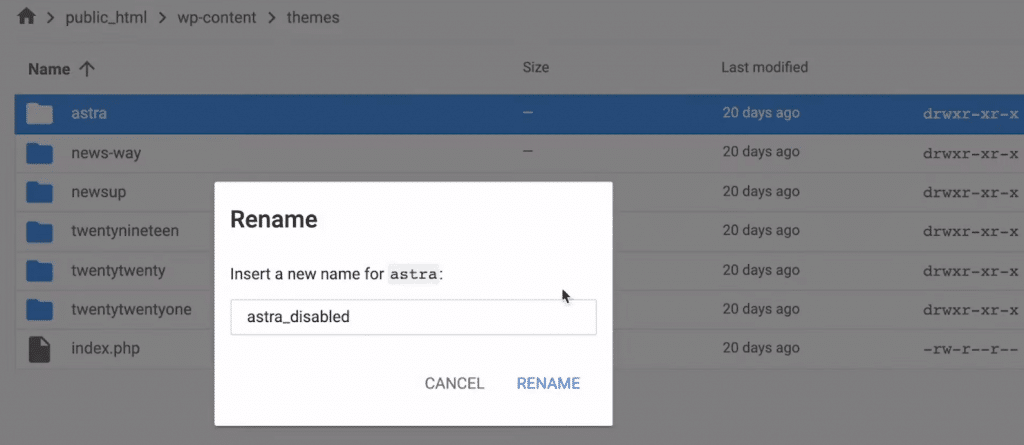
Task: Focus the new name input field
Action: click(413, 318)
